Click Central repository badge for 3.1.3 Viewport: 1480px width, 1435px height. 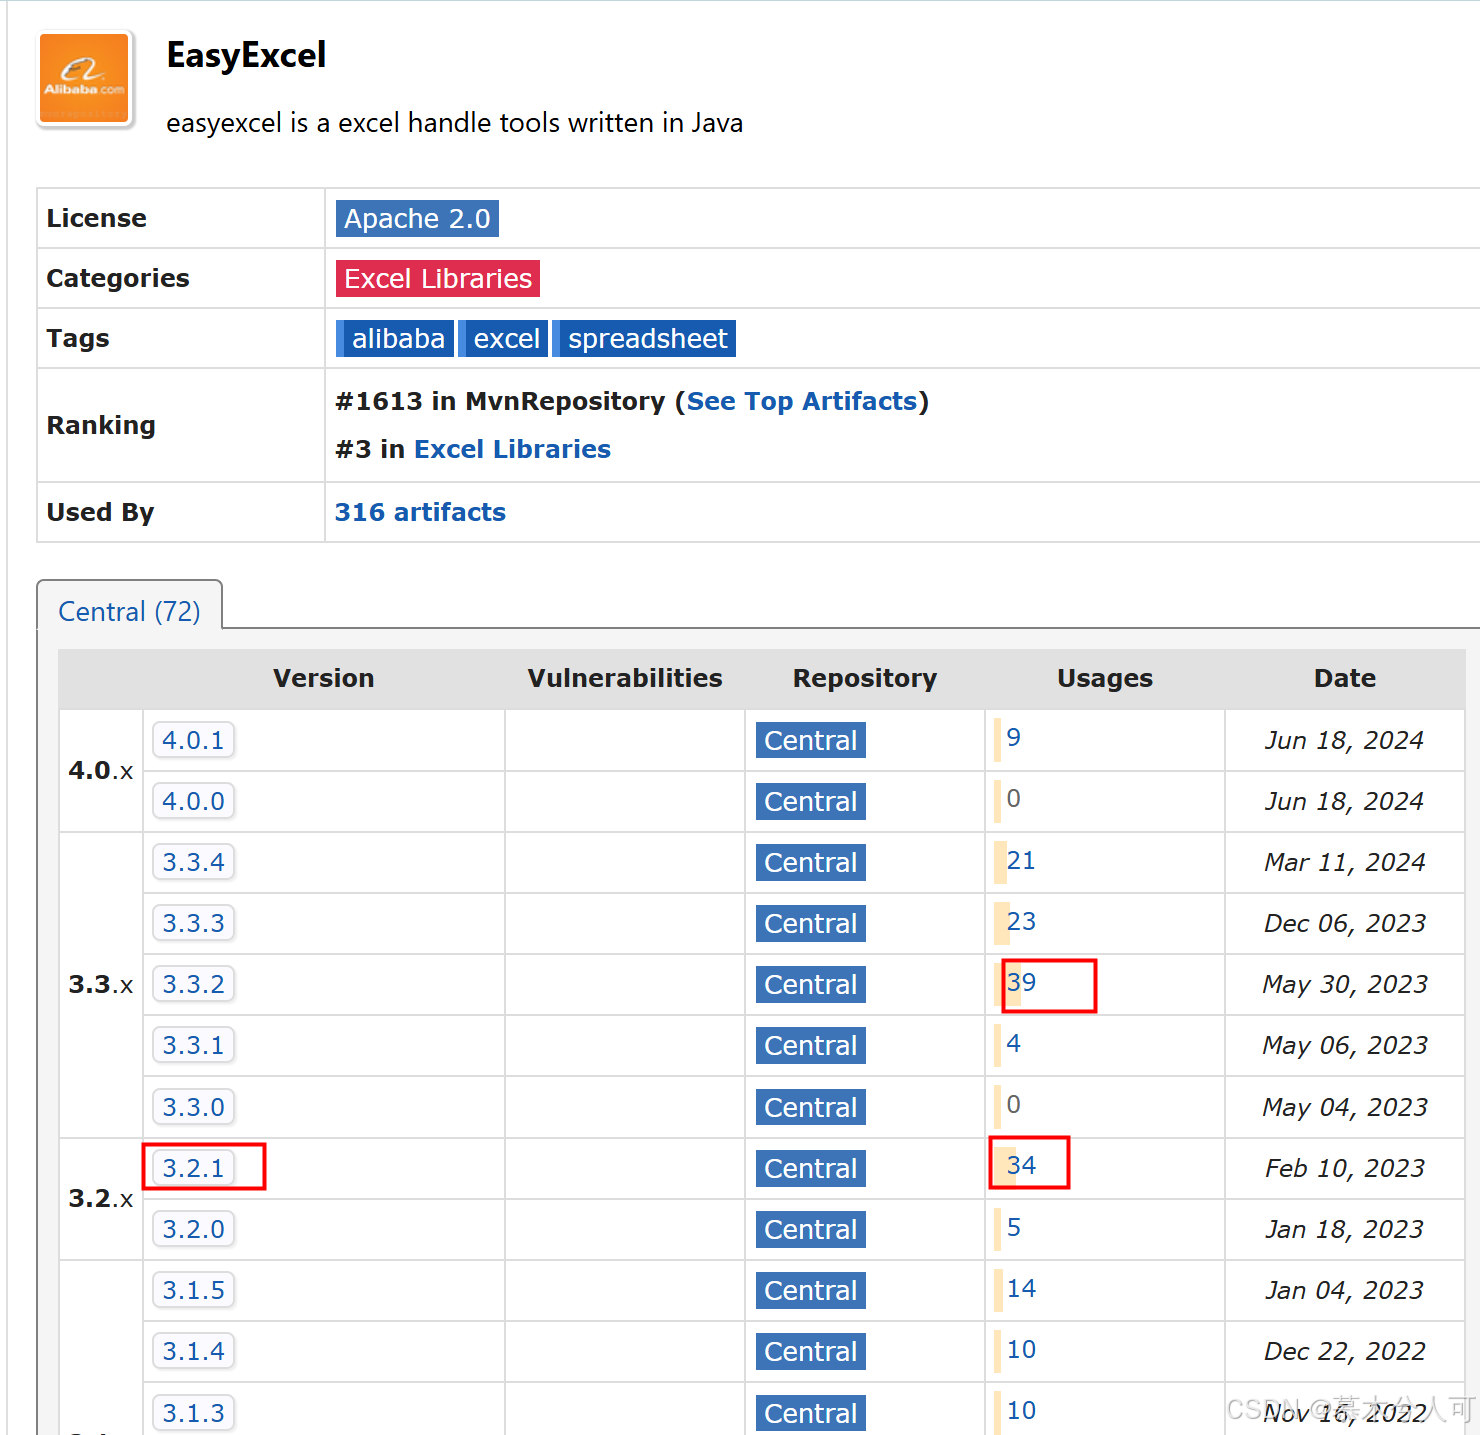point(810,1413)
